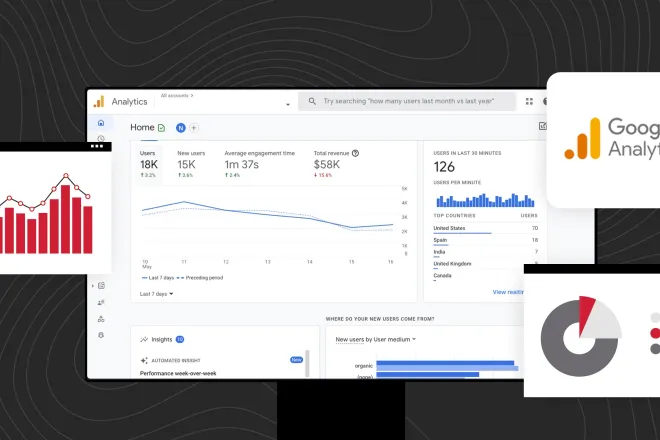This screenshot has width=660, height=440.
Task: Click the organic bar in medium chart
Action: point(445,363)
